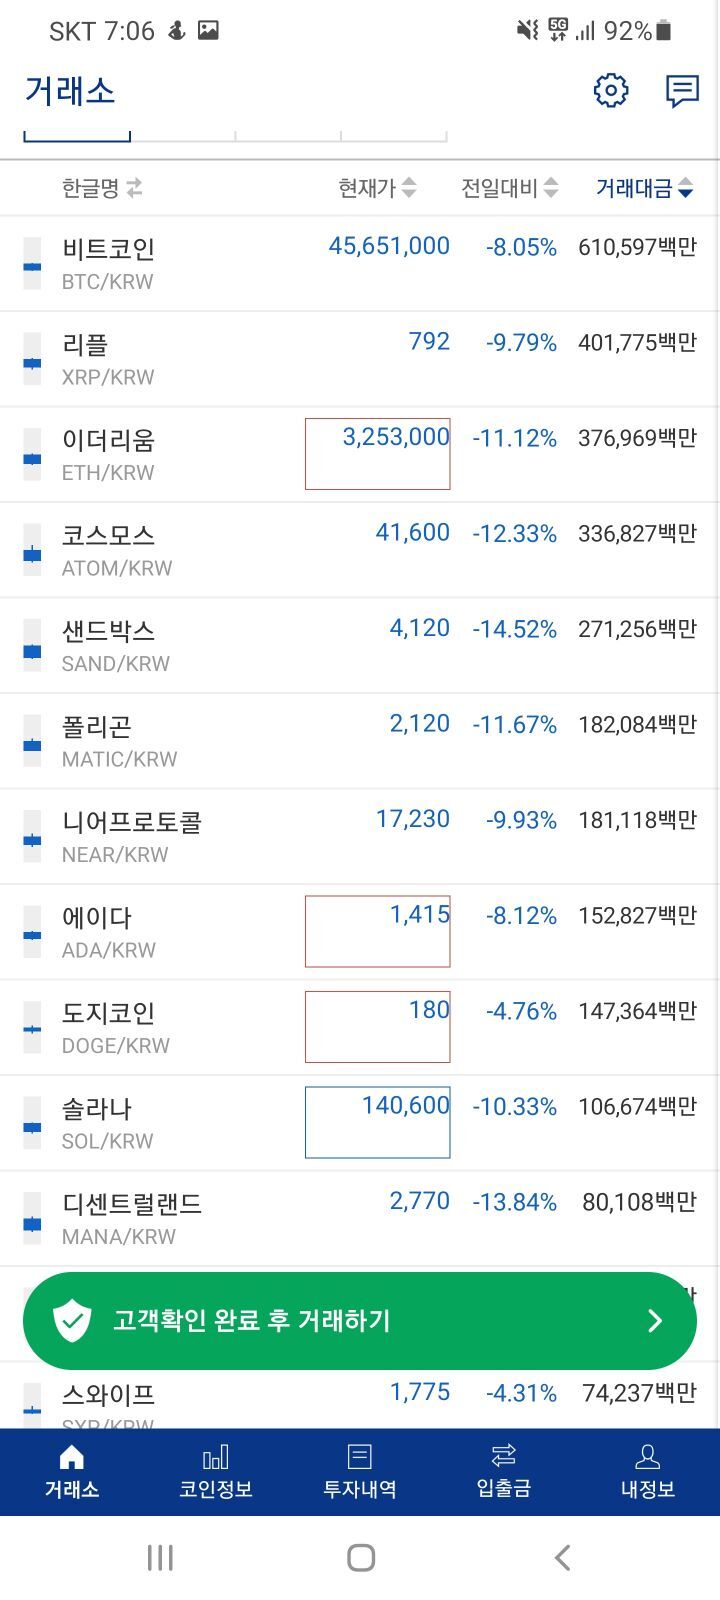
Task: Sort by 현재가 column
Action: [376, 187]
